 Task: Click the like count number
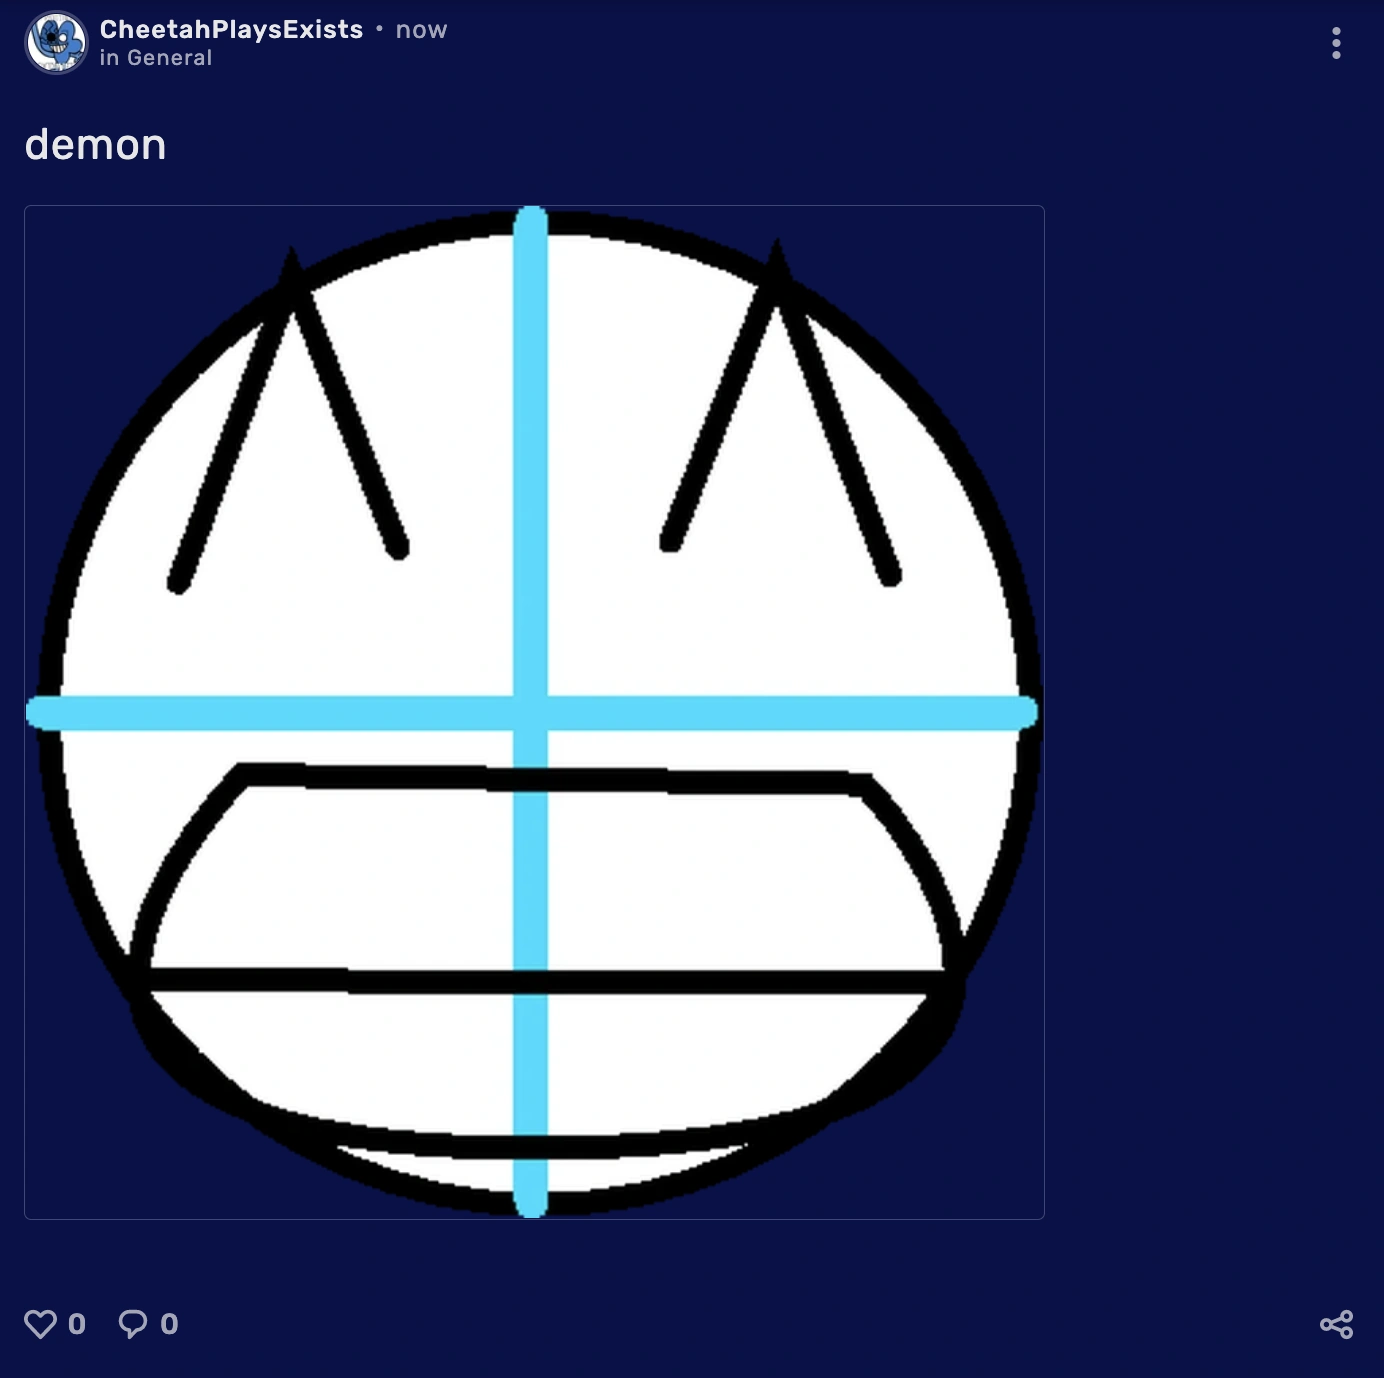(77, 1324)
